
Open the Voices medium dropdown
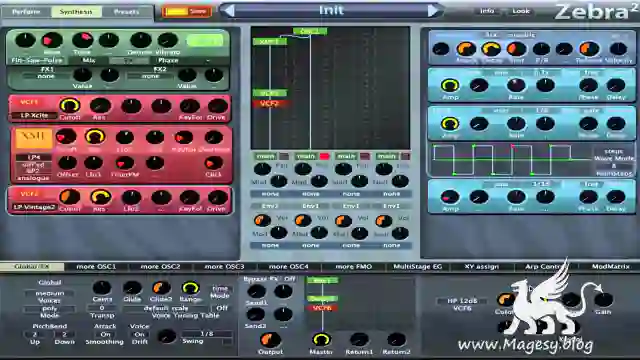click(x=49, y=293)
